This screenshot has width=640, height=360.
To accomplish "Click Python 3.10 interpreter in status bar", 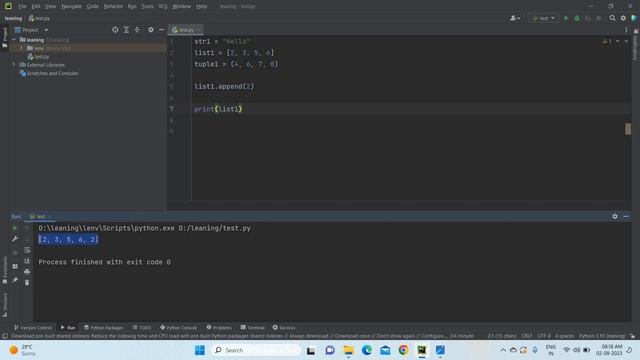I will 602,336.
